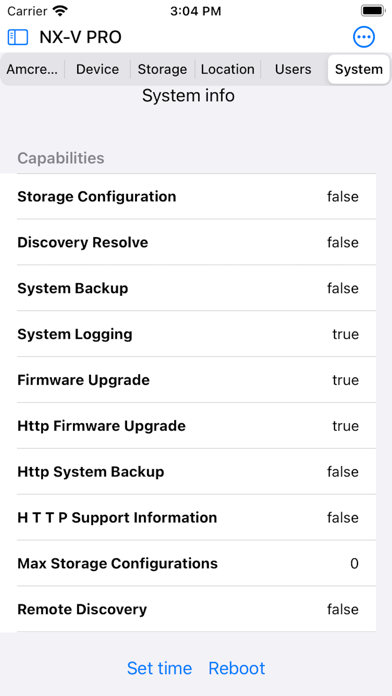Open the sidebar panel icon
Screen dimensions: 392x696
click(18, 37)
